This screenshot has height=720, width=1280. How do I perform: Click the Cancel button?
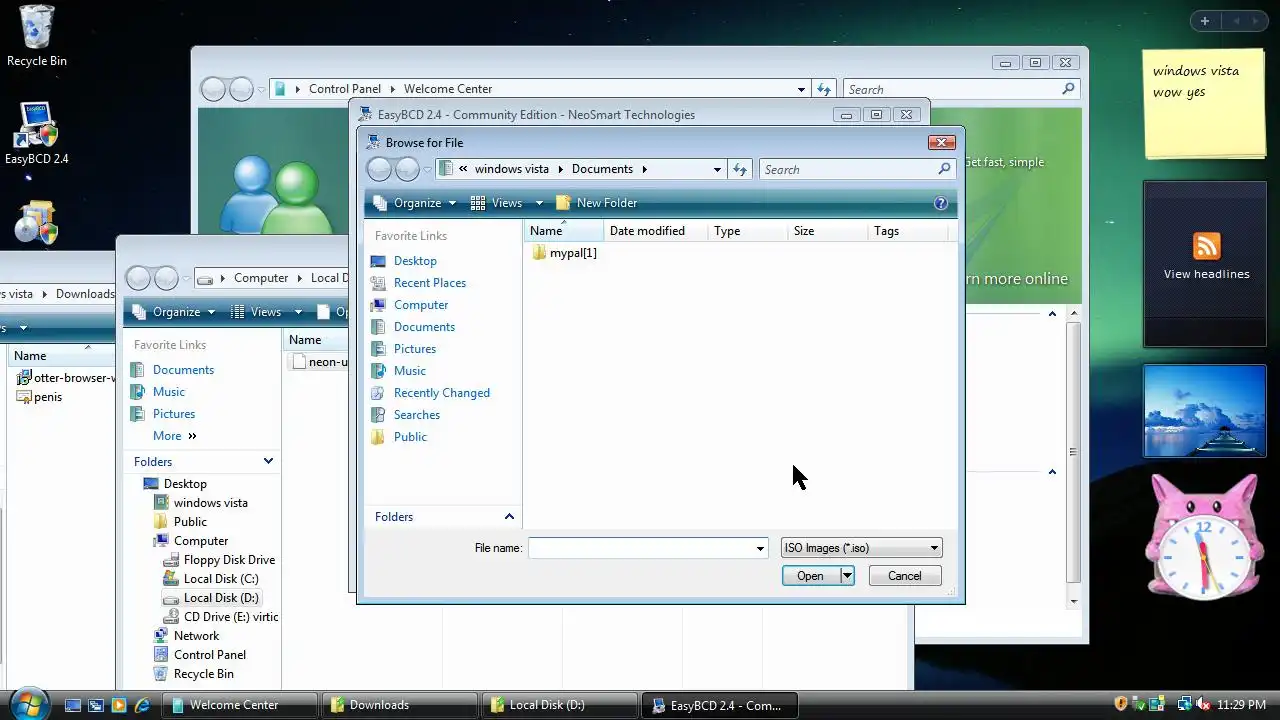coord(905,576)
